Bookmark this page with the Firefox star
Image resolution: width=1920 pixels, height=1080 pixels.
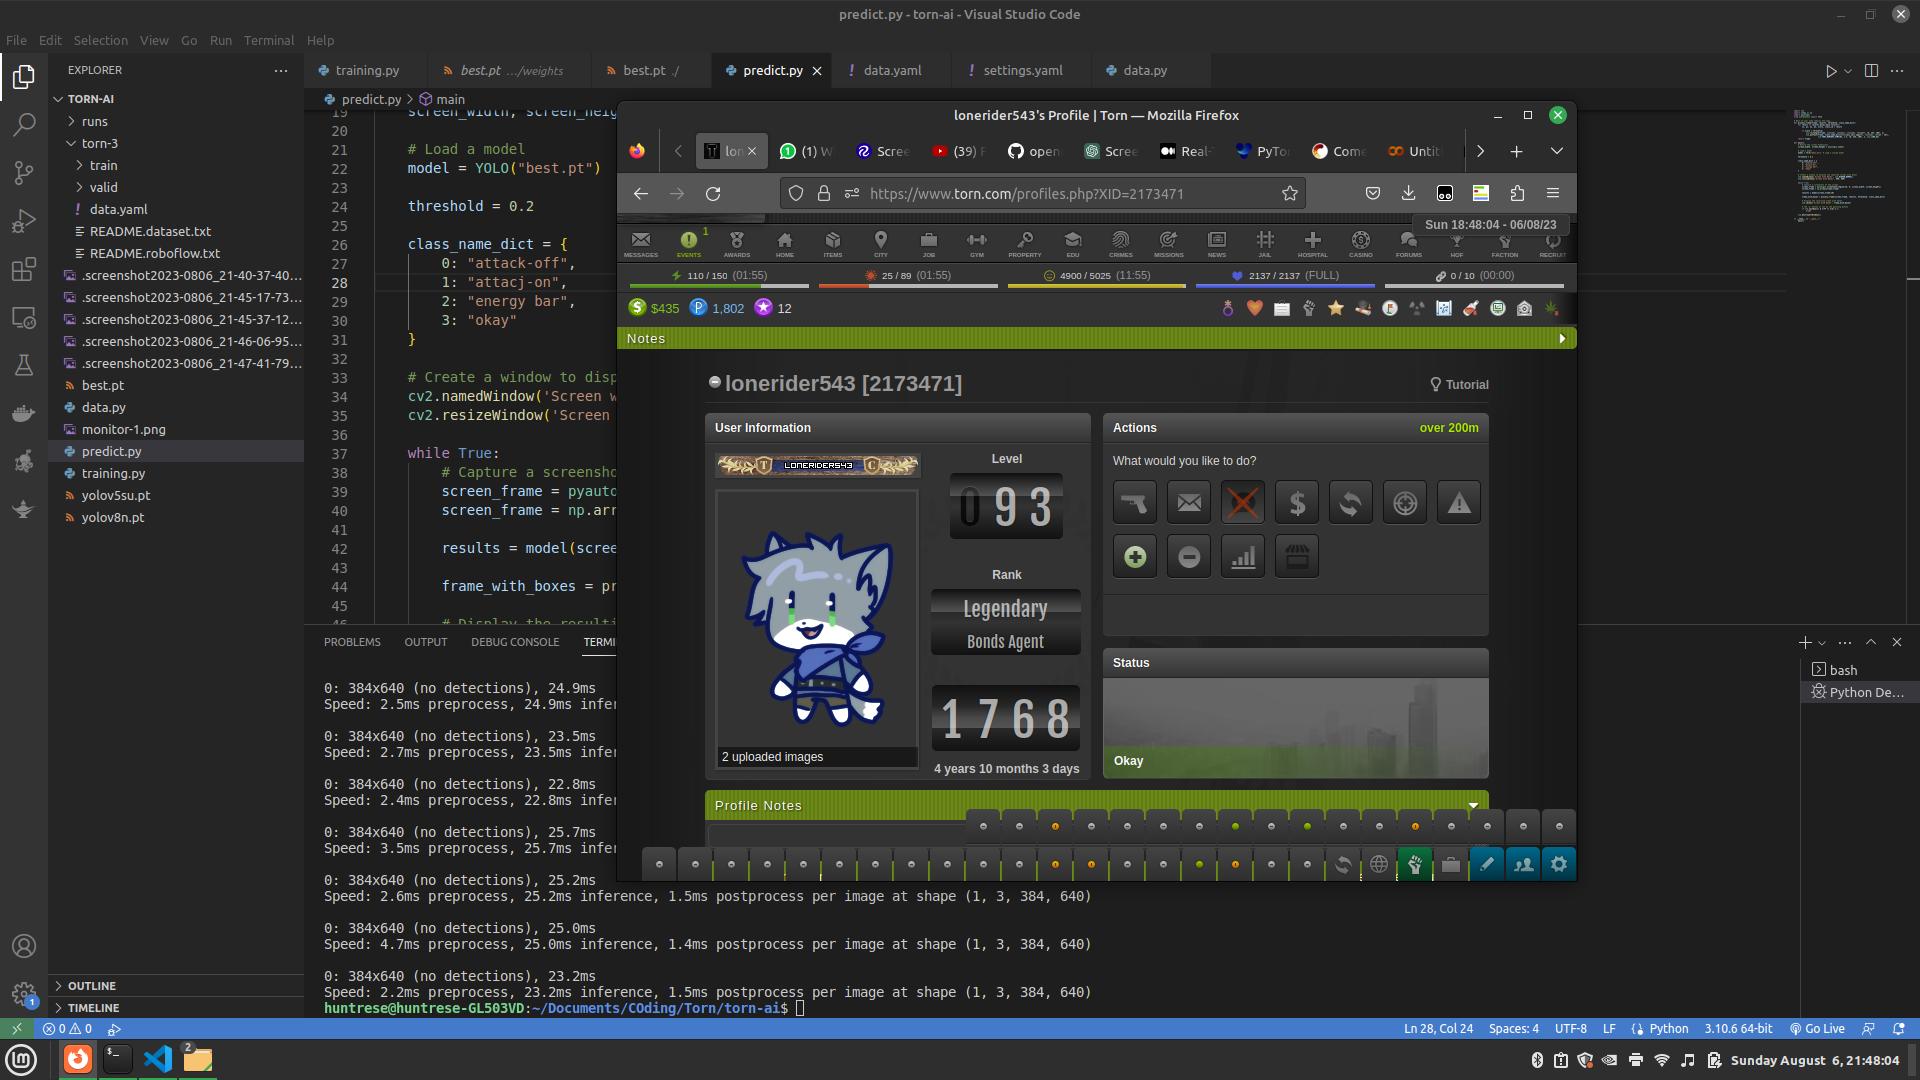[1290, 193]
